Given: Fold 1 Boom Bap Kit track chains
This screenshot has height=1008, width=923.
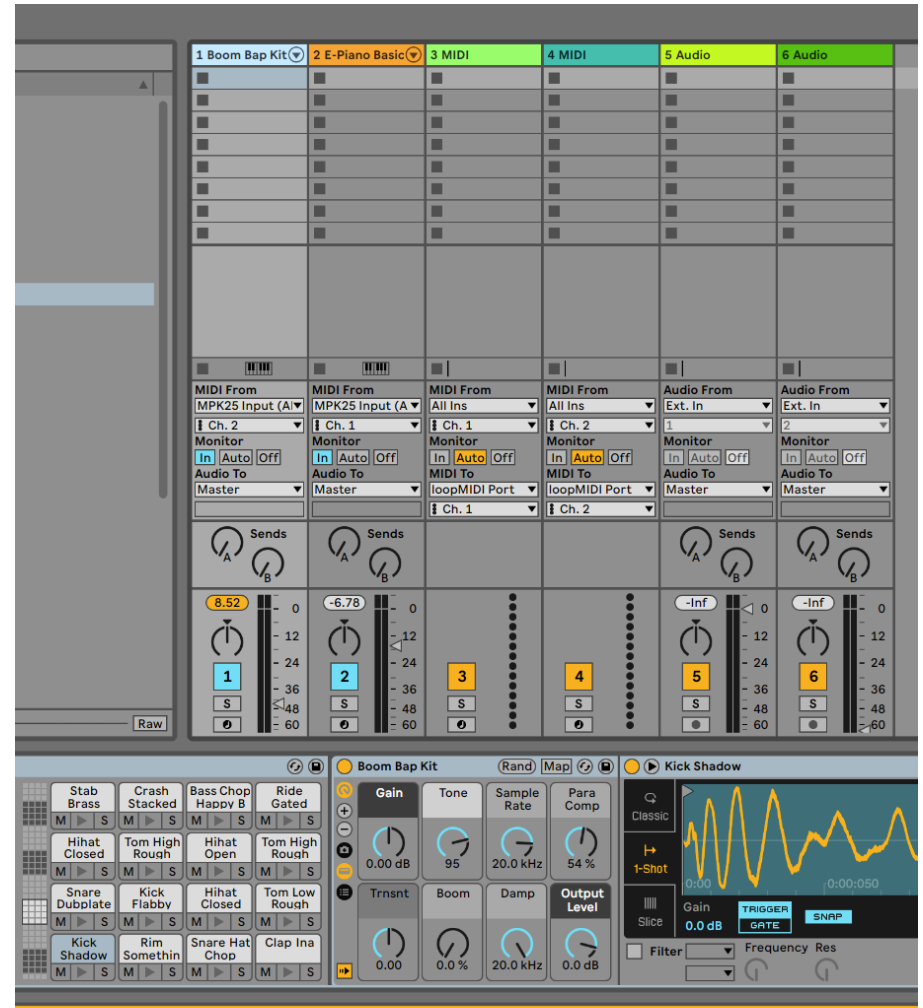Looking at the screenshot, I should pos(296,55).
